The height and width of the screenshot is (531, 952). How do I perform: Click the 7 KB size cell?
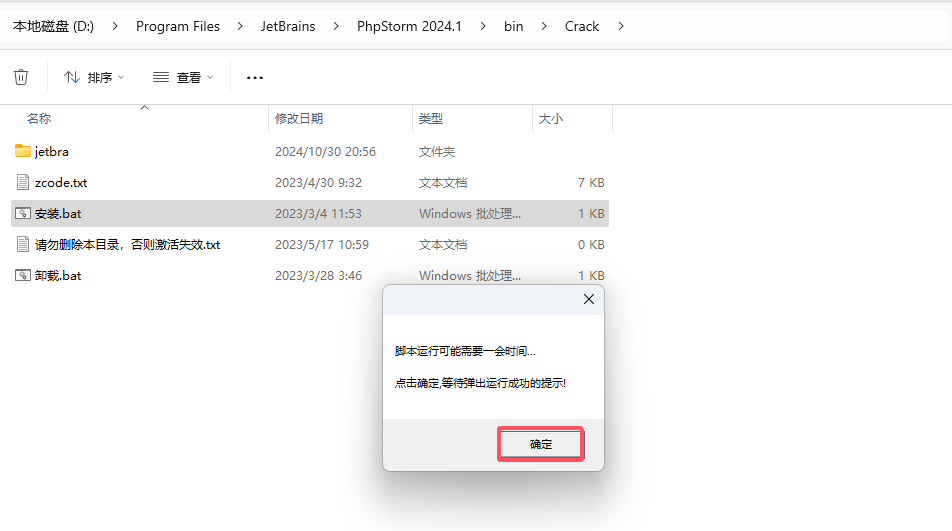click(x=591, y=183)
